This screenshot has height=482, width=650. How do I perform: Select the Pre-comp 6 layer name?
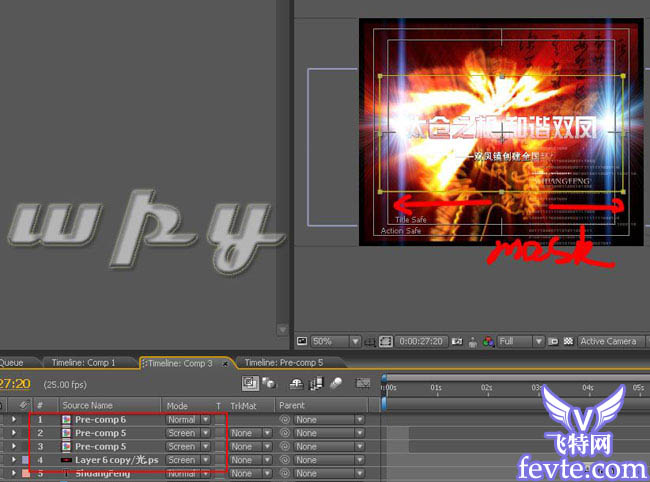pyautogui.click(x=100, y=419)
